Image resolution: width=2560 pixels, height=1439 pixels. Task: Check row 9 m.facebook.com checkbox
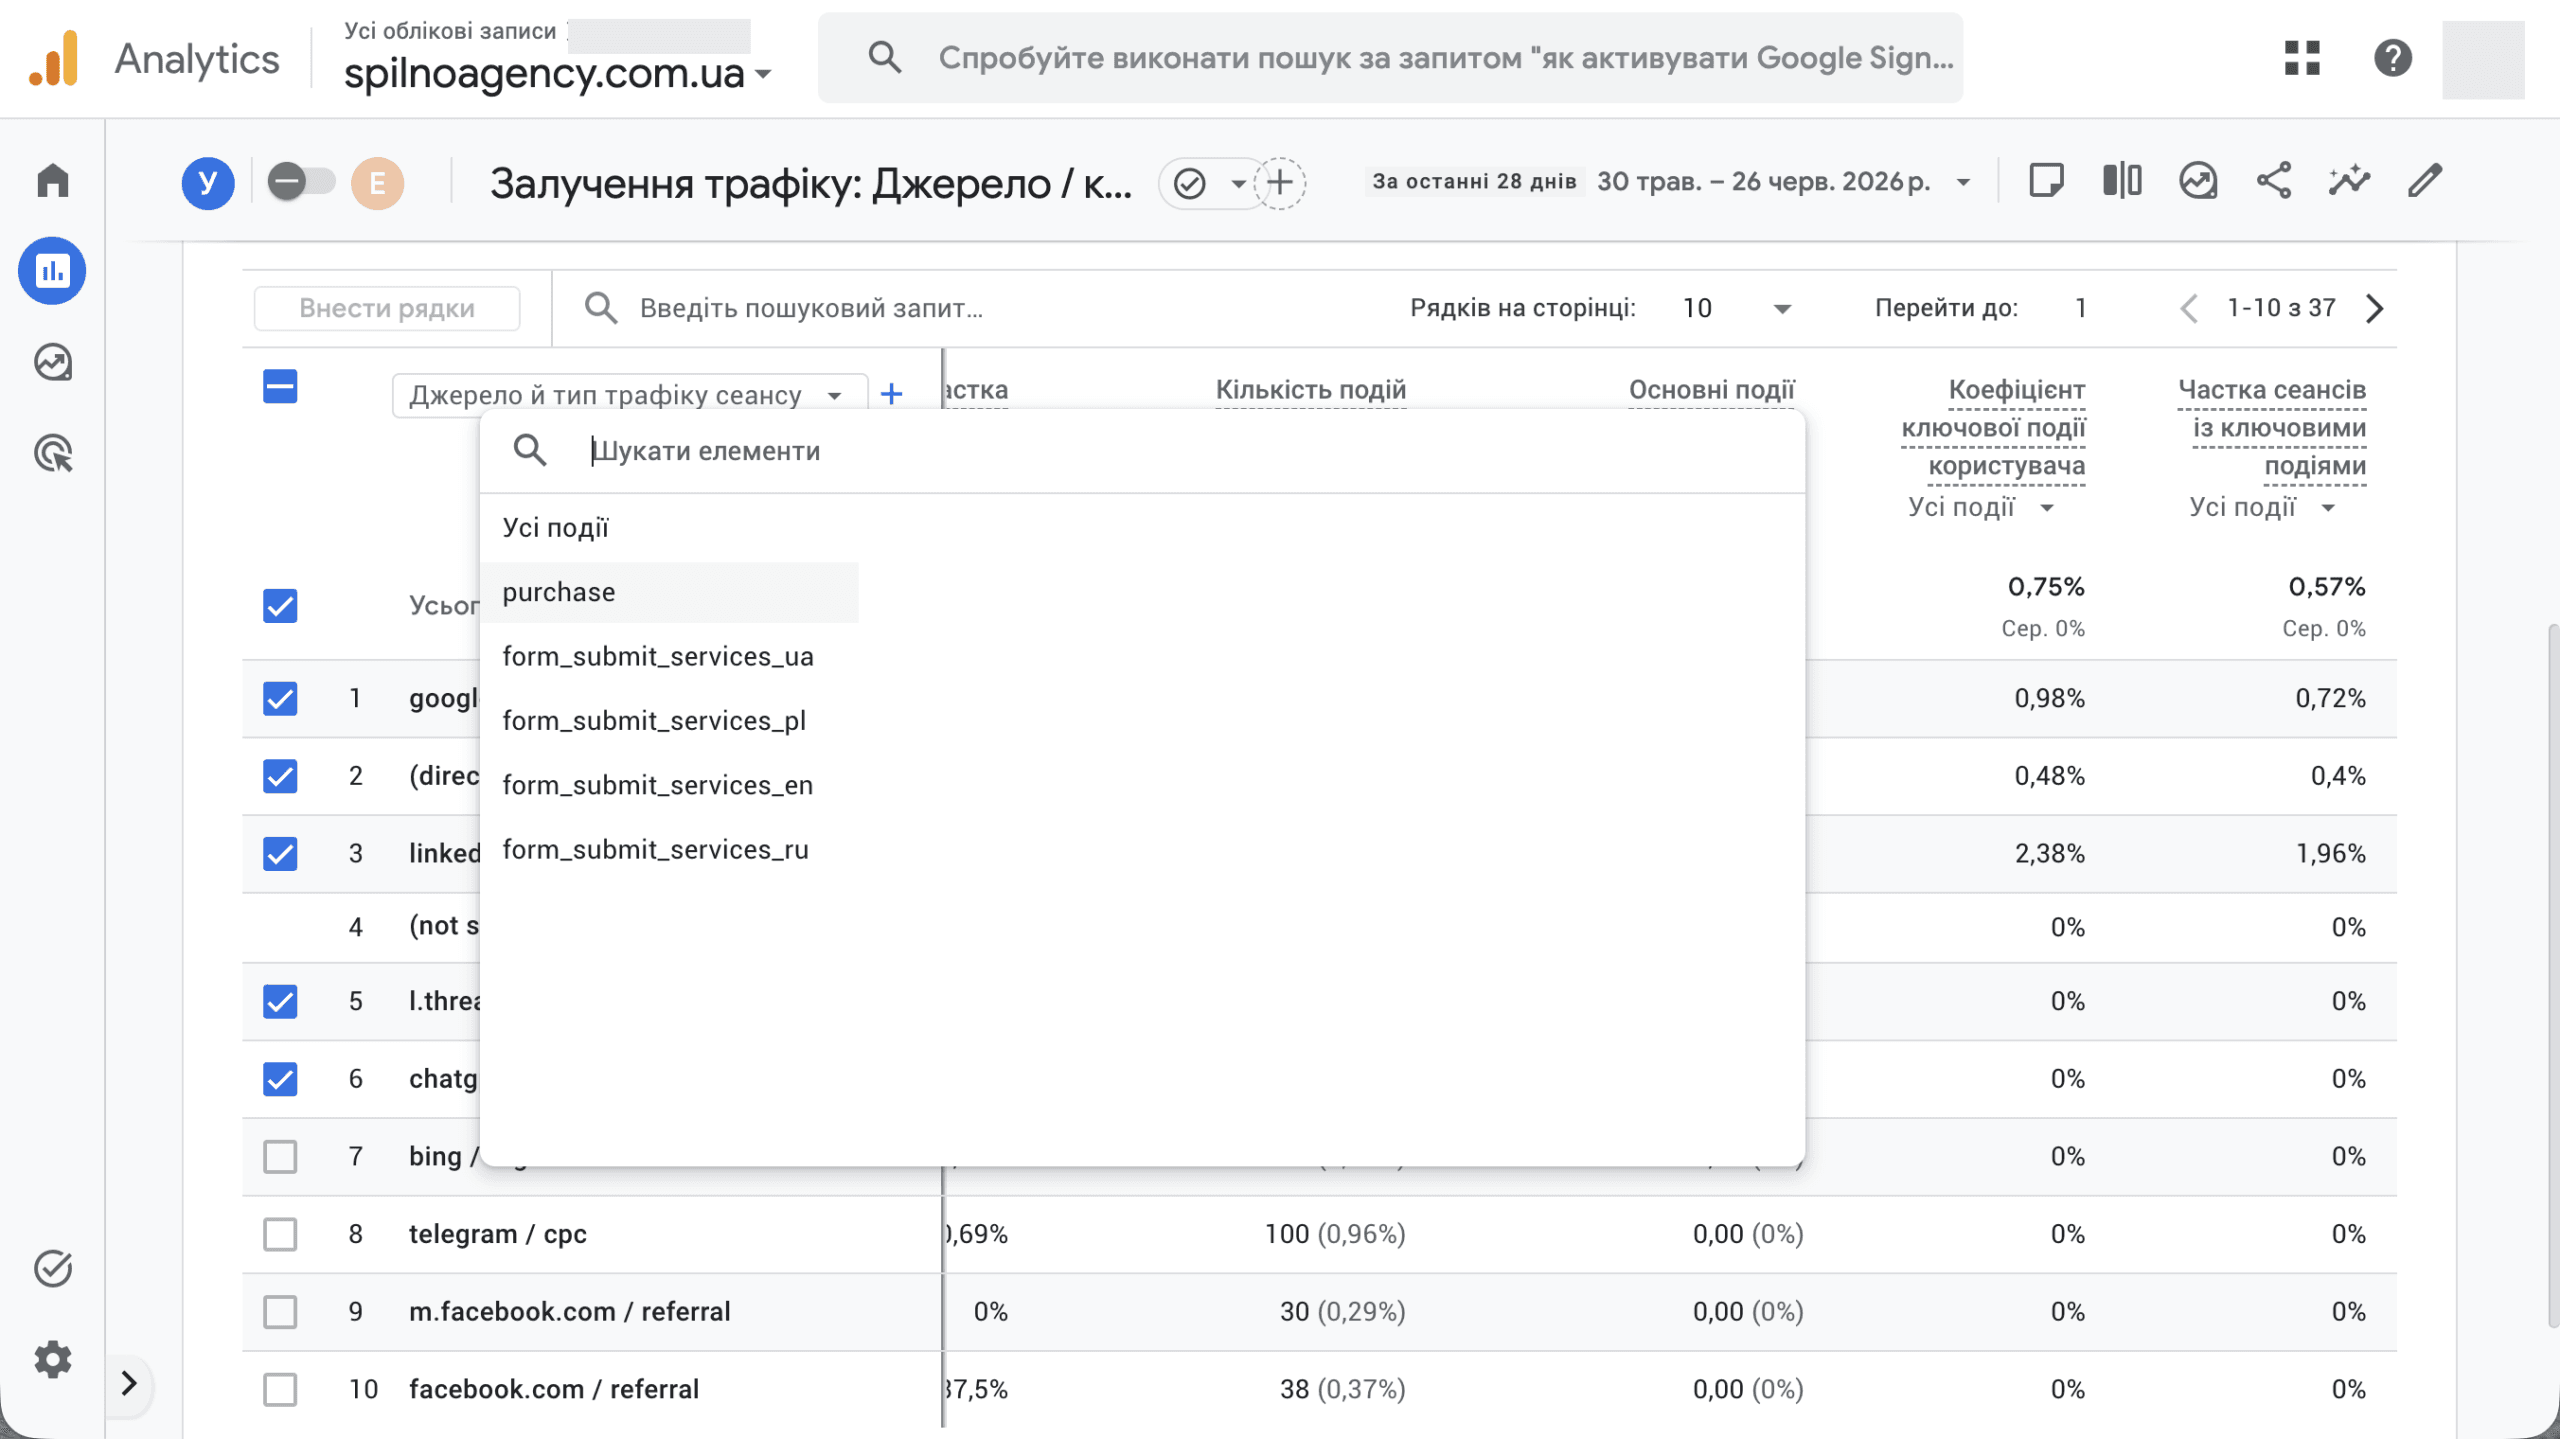tap(280, 1311)
